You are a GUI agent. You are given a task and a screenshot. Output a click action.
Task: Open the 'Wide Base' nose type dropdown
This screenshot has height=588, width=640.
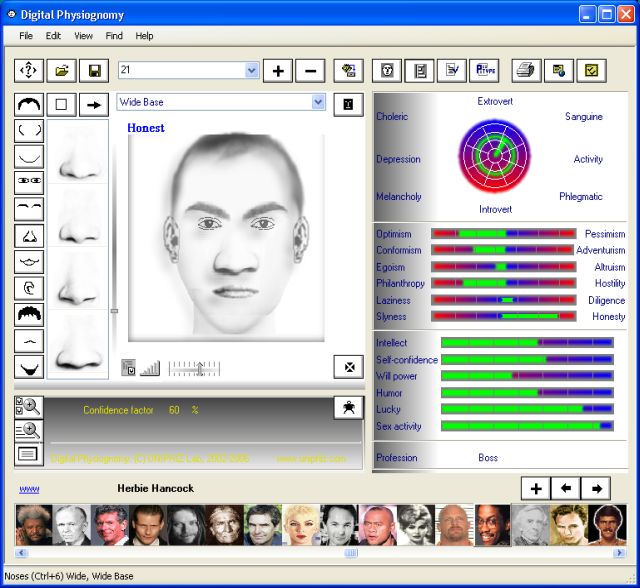coord(318,102)
